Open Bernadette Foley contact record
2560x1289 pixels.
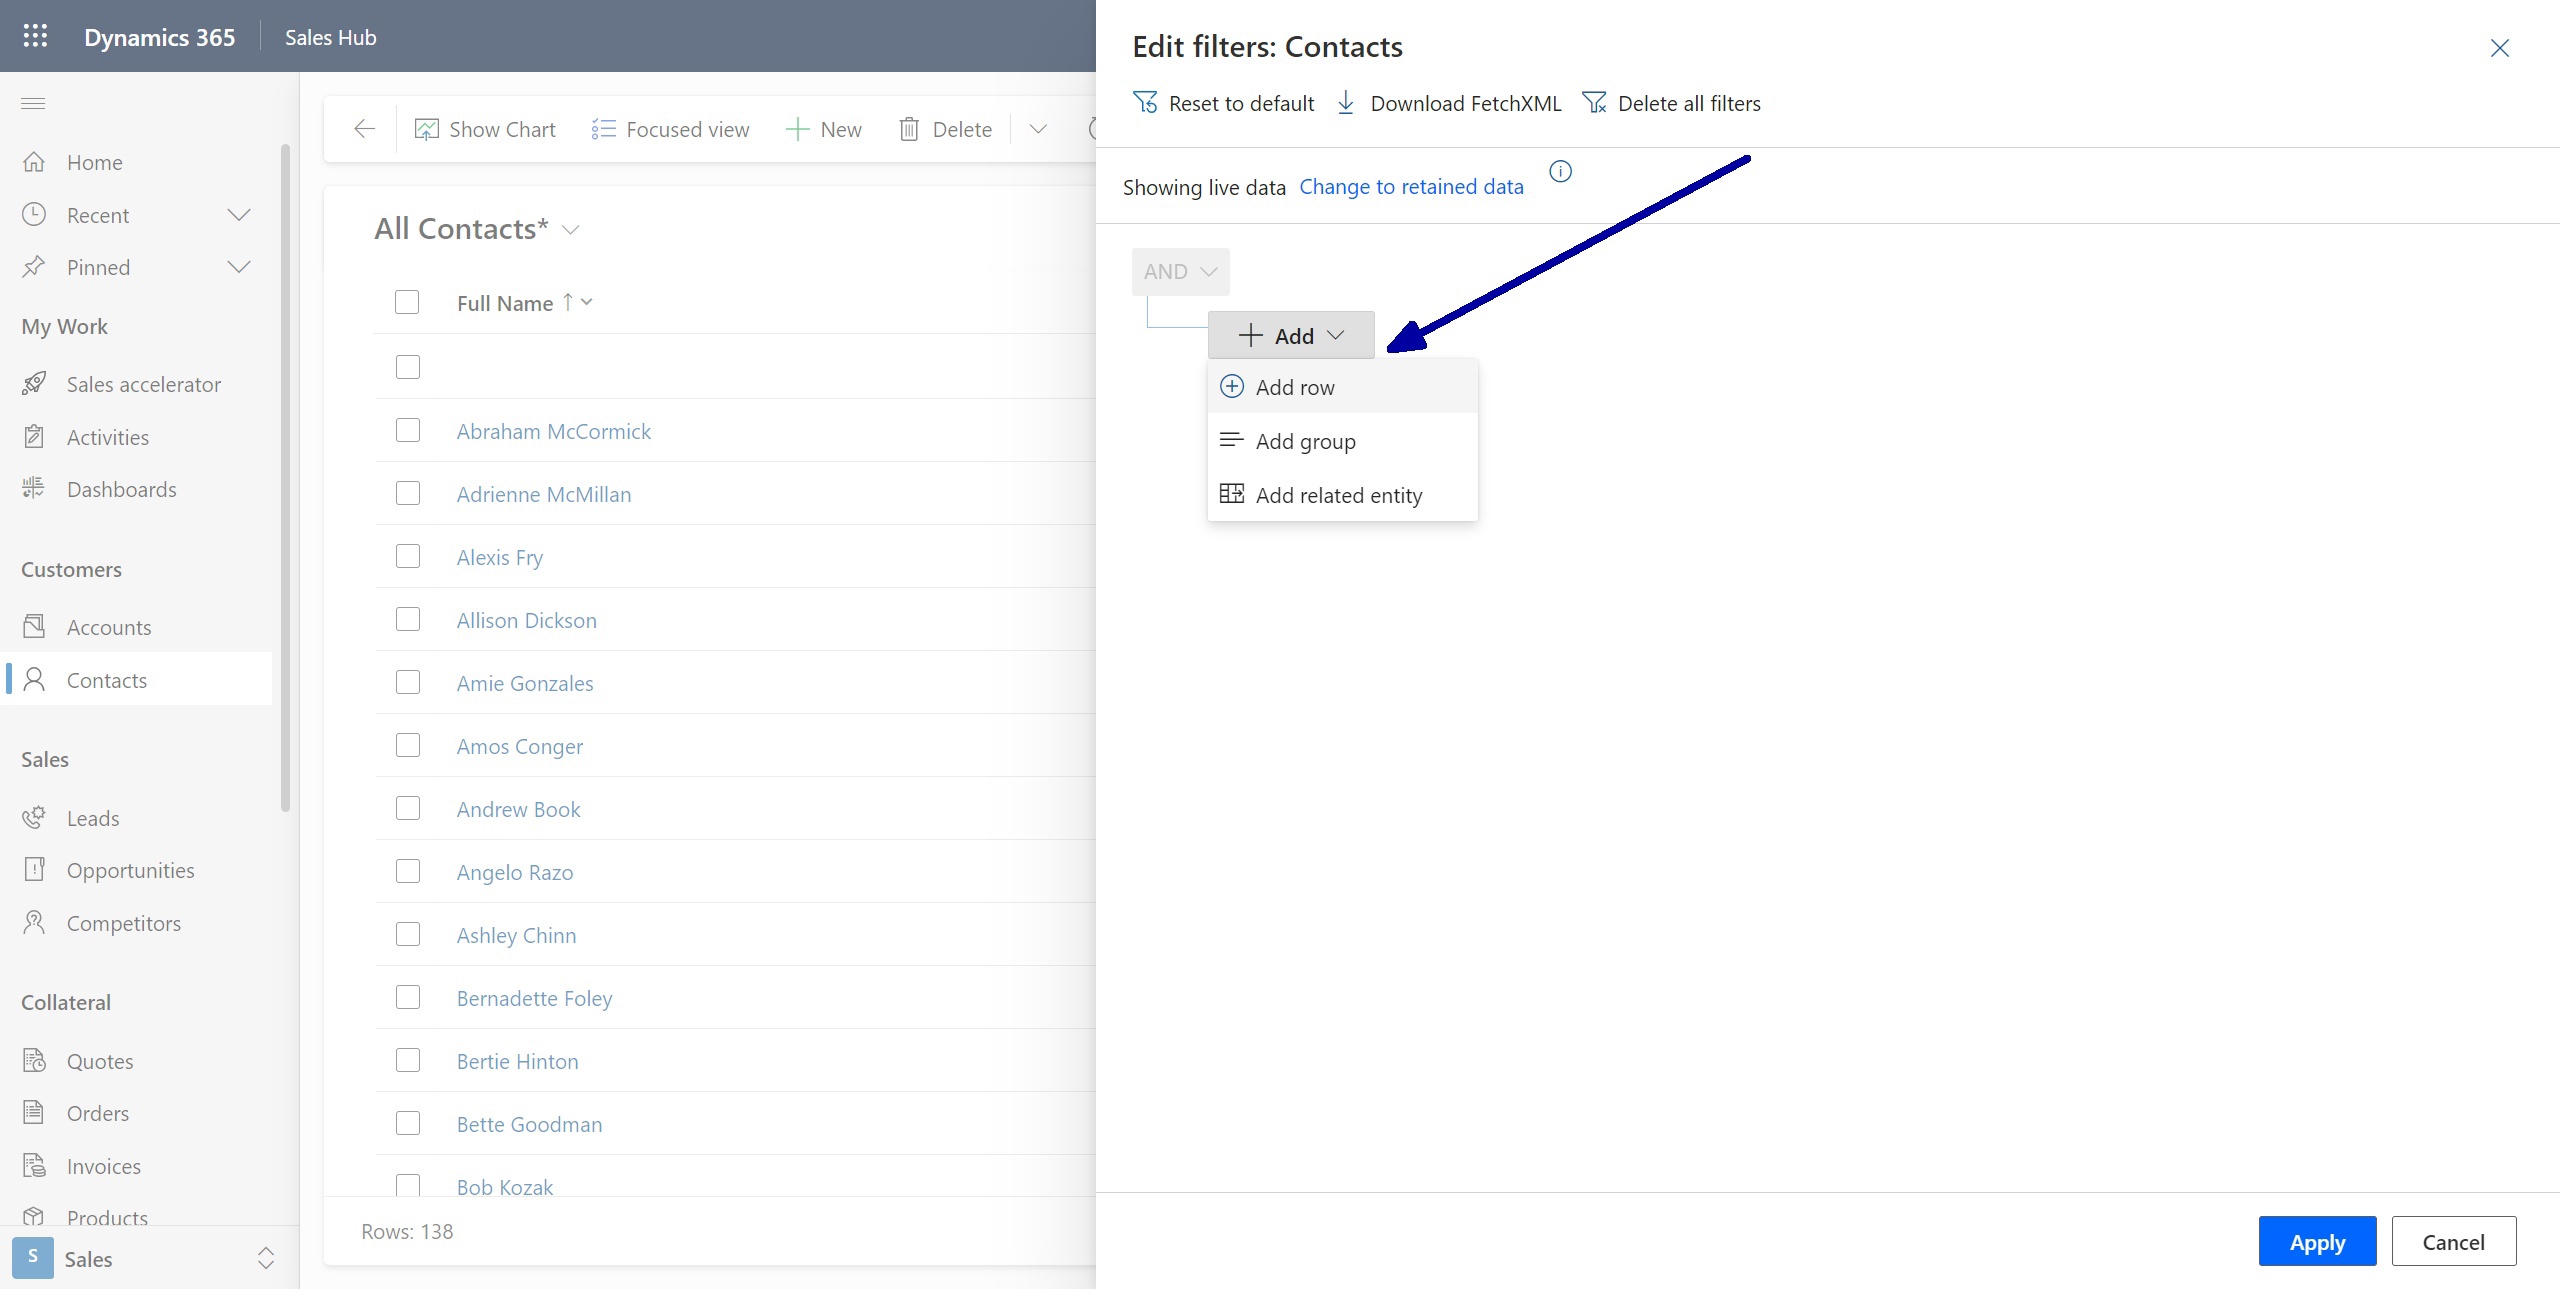click(534, 998)
